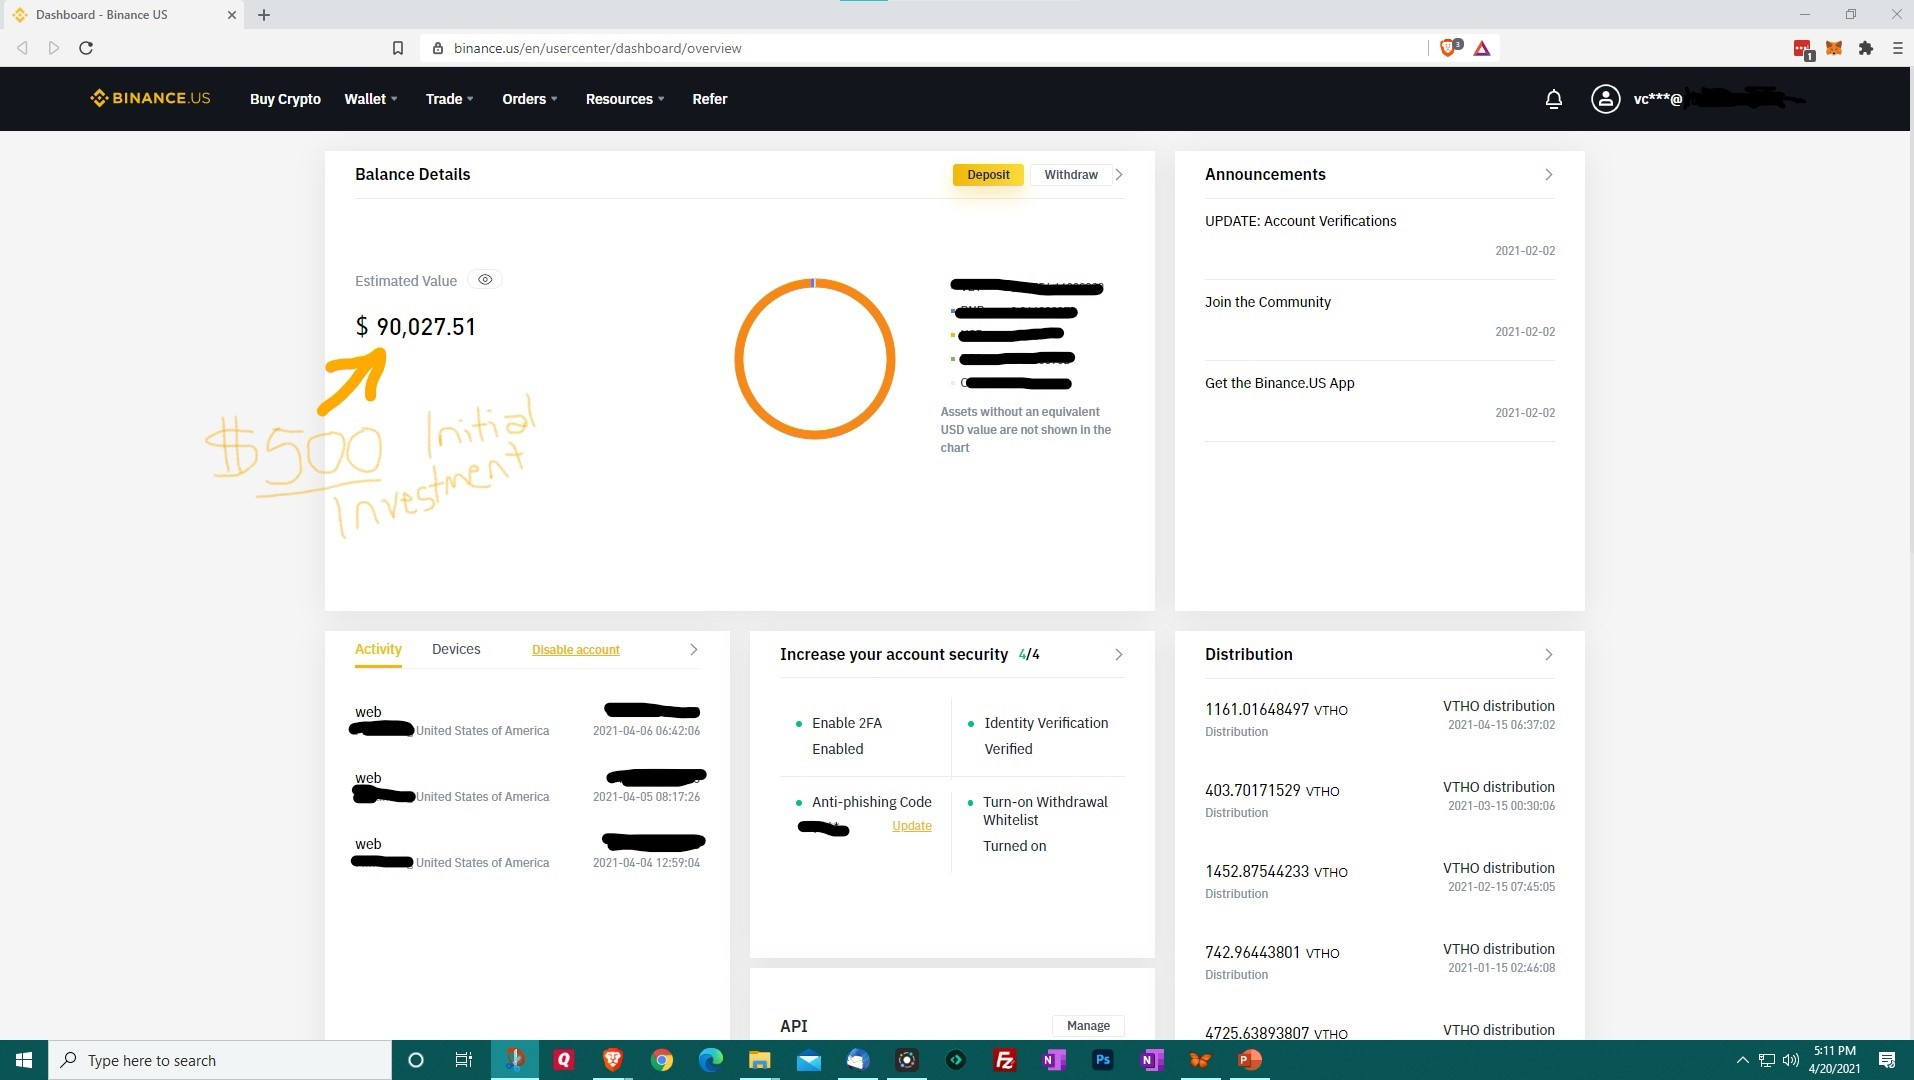Open Windows Start menu

[x=24, y=1060]
